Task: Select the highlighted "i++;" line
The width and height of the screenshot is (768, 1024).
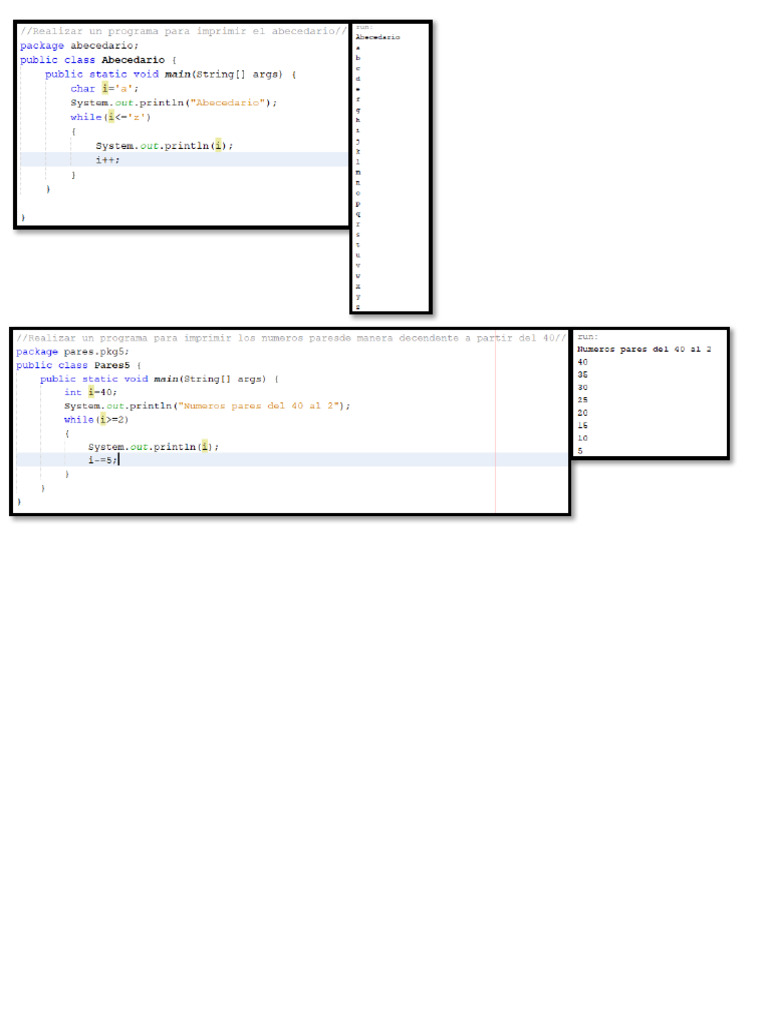Action: pos(108,160)
